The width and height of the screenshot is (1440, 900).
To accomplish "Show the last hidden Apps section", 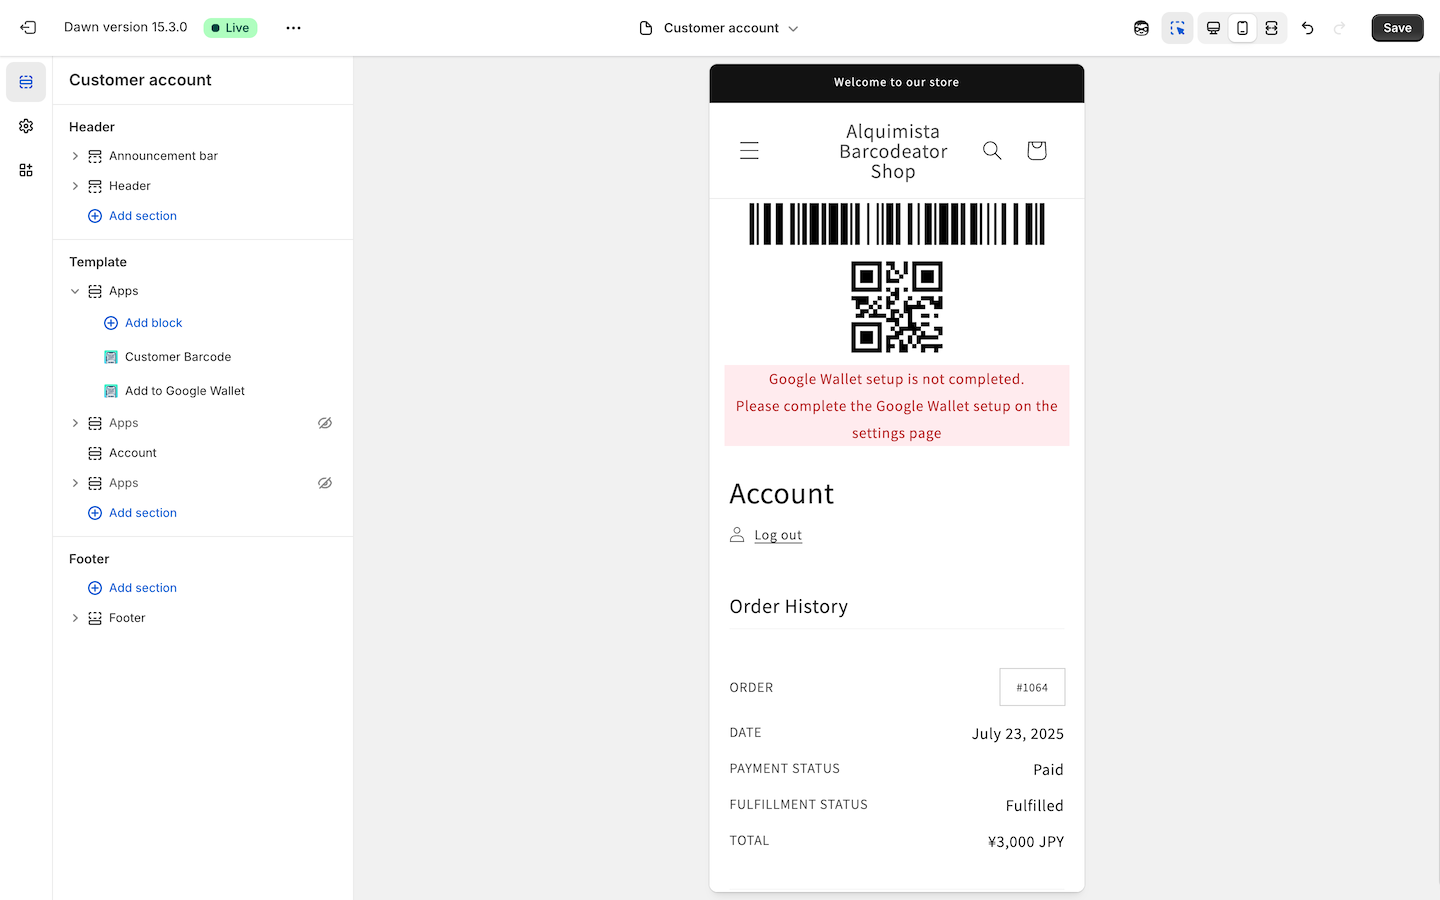I will pyautogui.click(x=325, y=483).
